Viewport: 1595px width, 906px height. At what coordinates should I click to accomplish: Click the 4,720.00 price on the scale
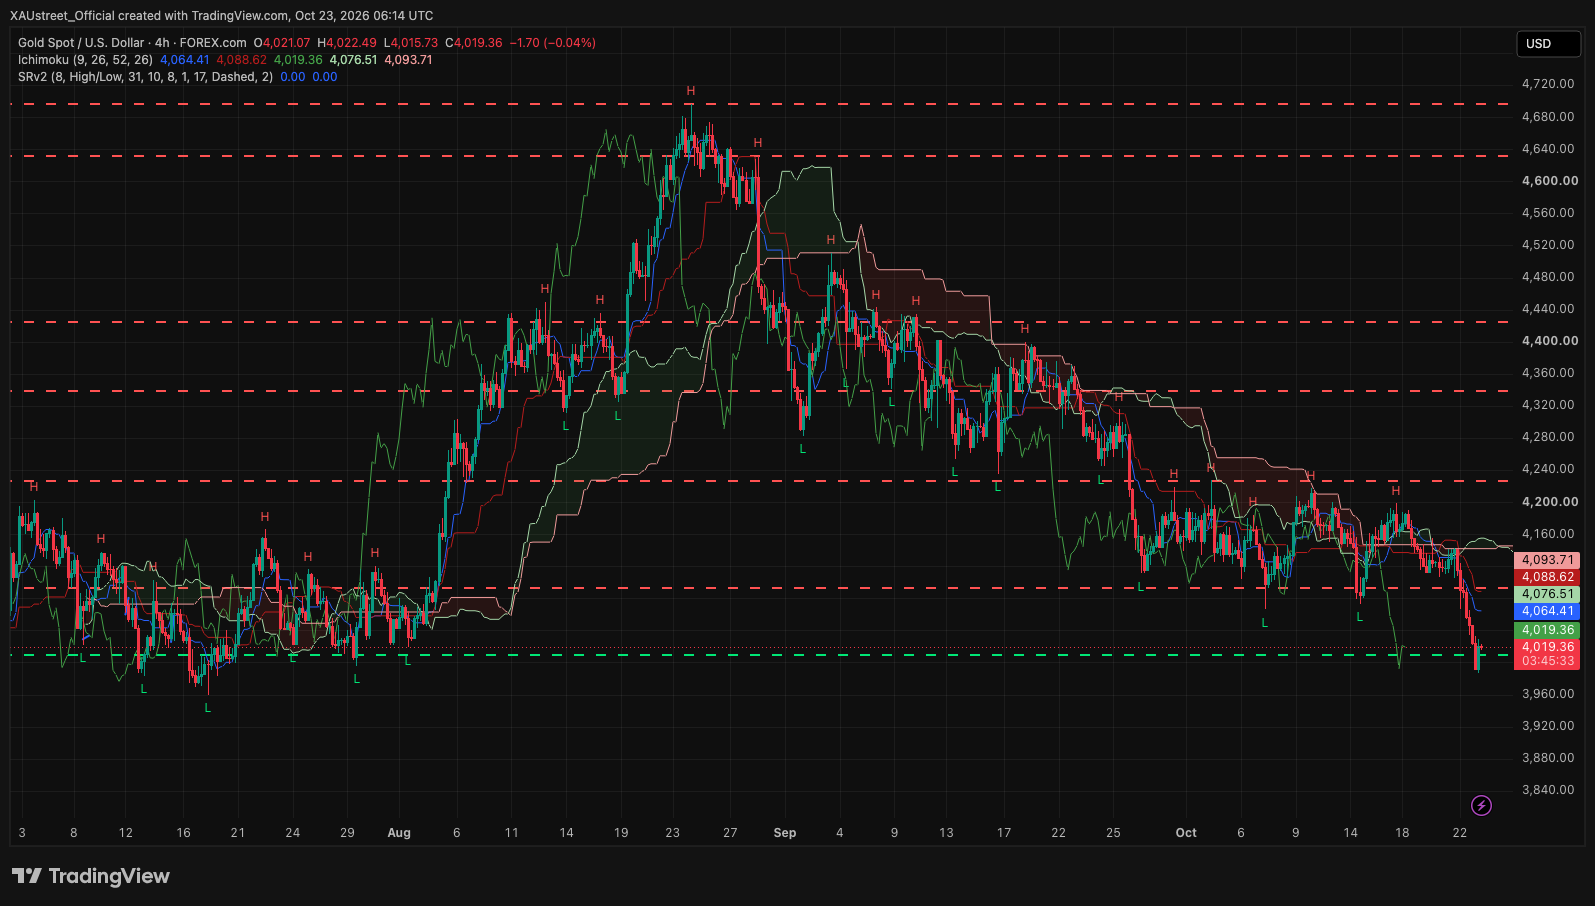[x=1548, y=84]
